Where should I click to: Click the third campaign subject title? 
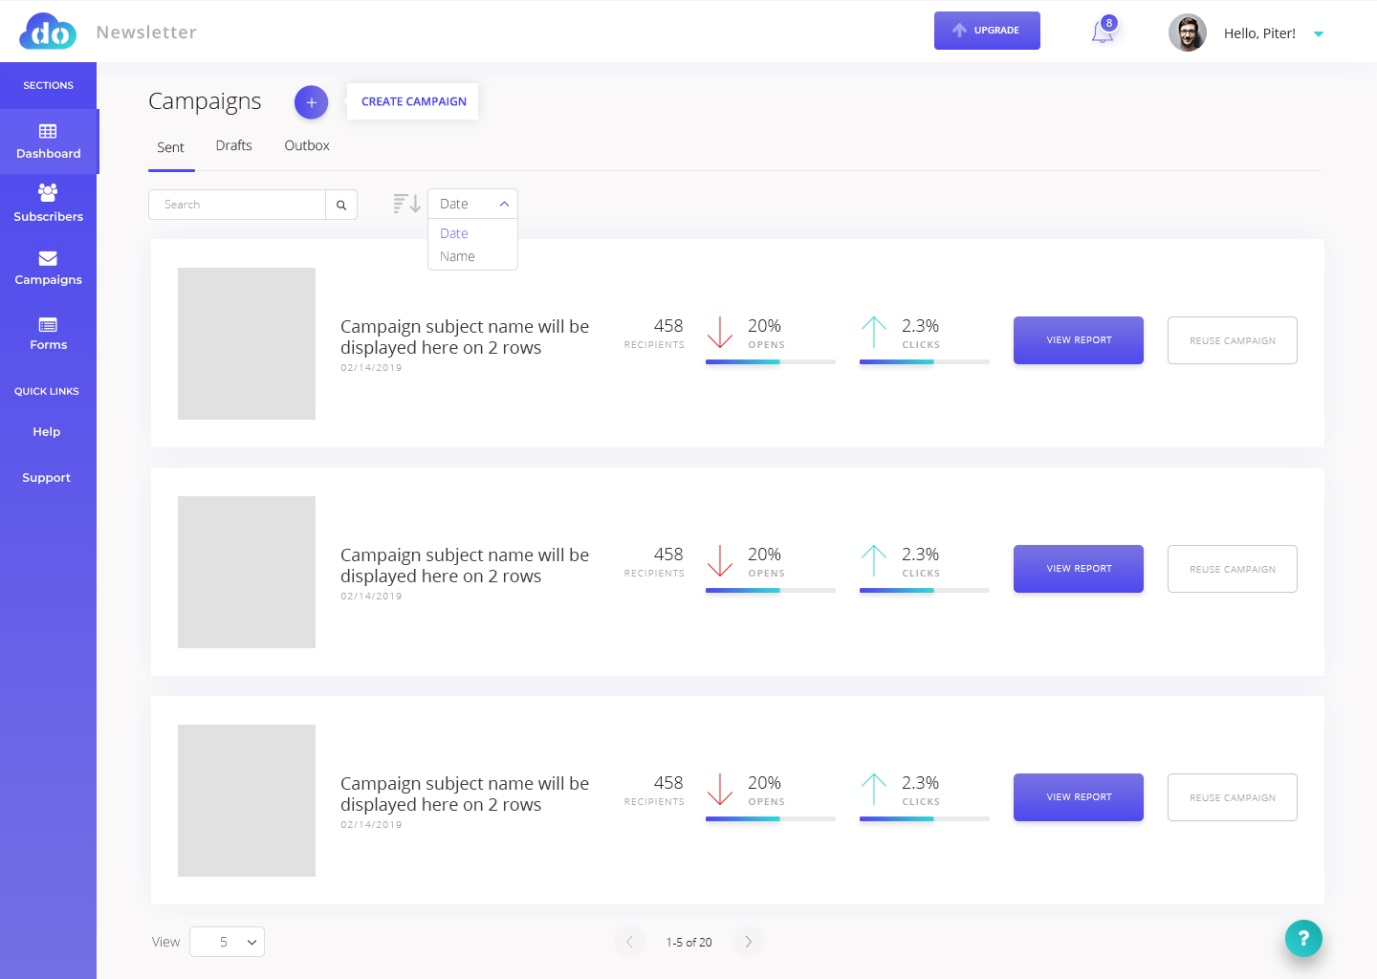(464, 794)
